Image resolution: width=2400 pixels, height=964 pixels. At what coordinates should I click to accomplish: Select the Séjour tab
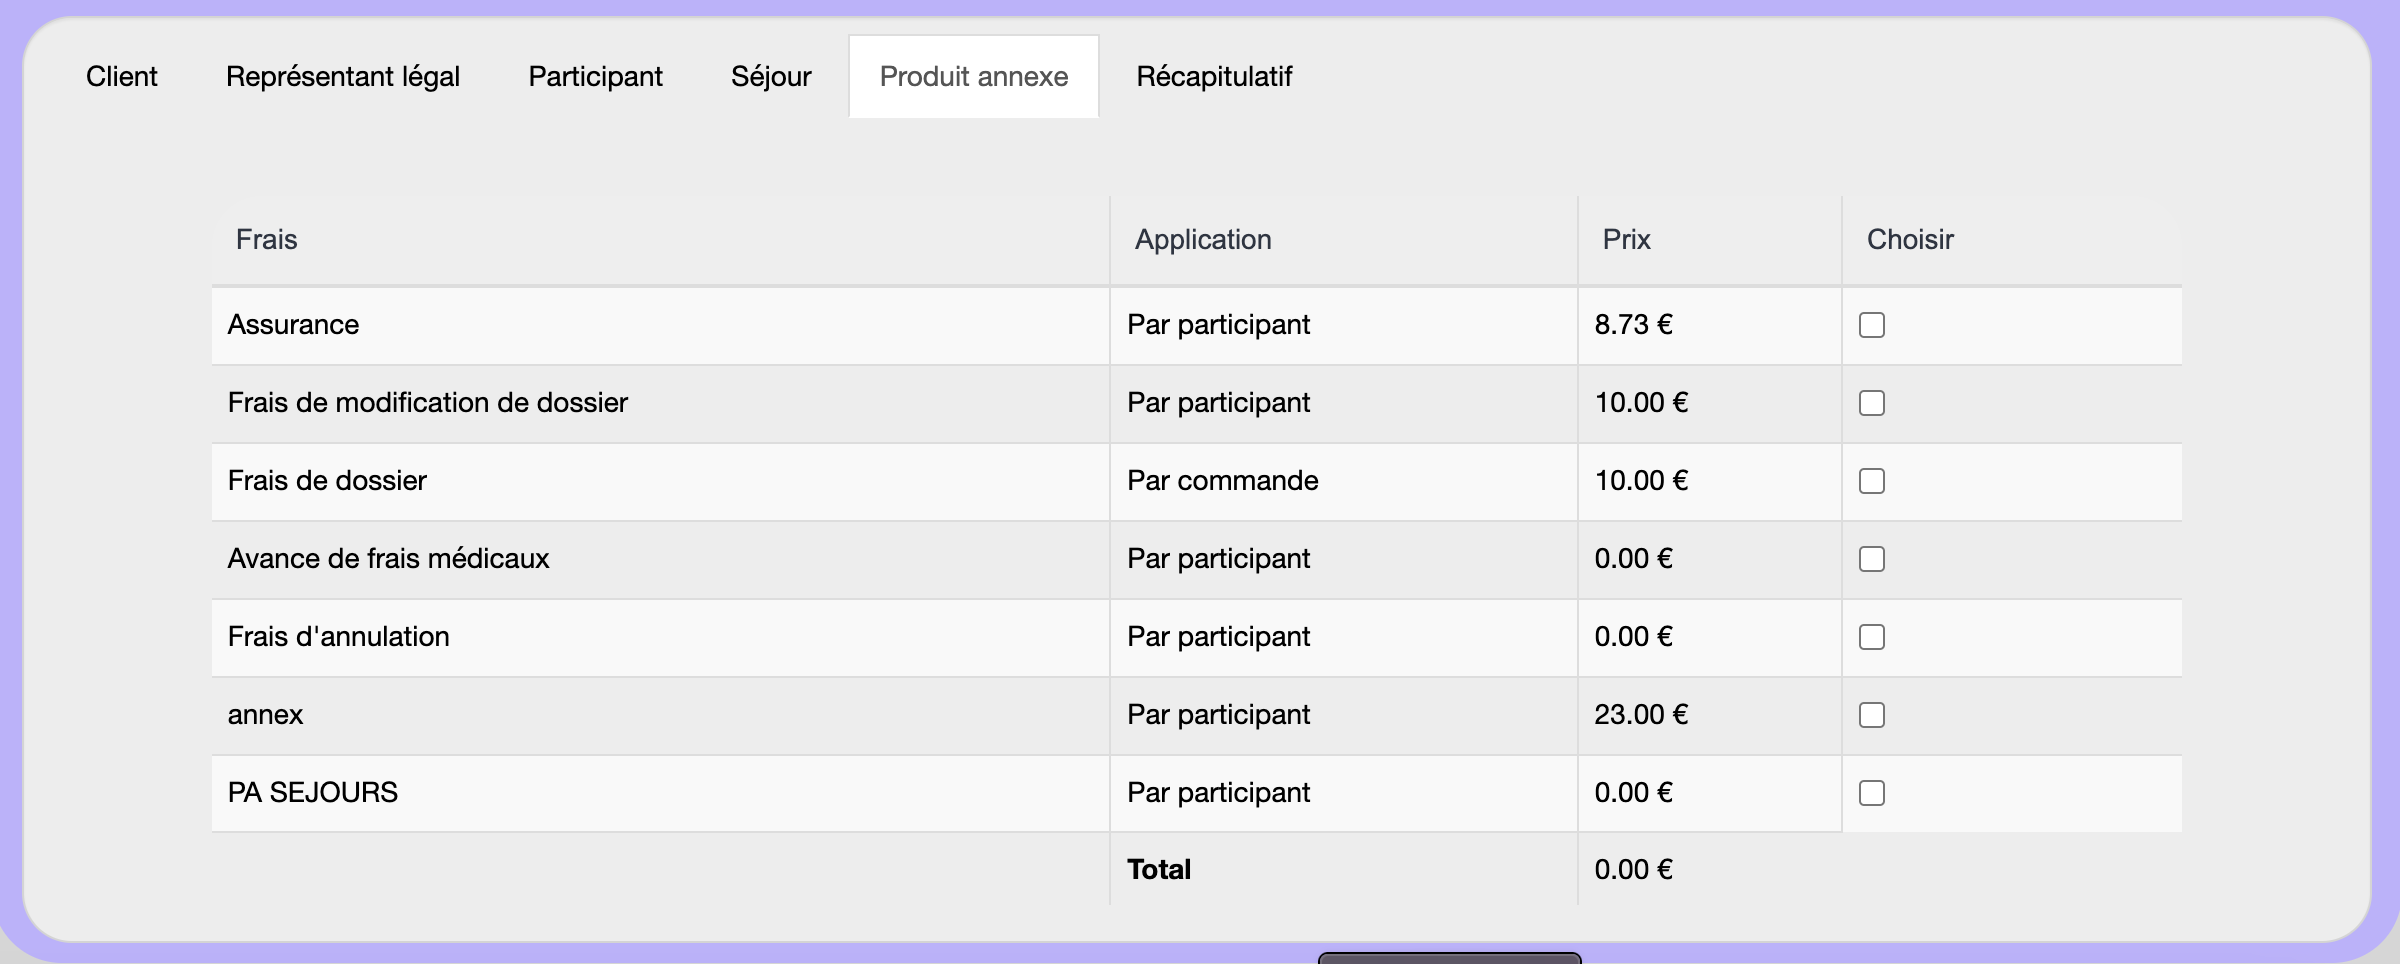(x=770, y=77)
